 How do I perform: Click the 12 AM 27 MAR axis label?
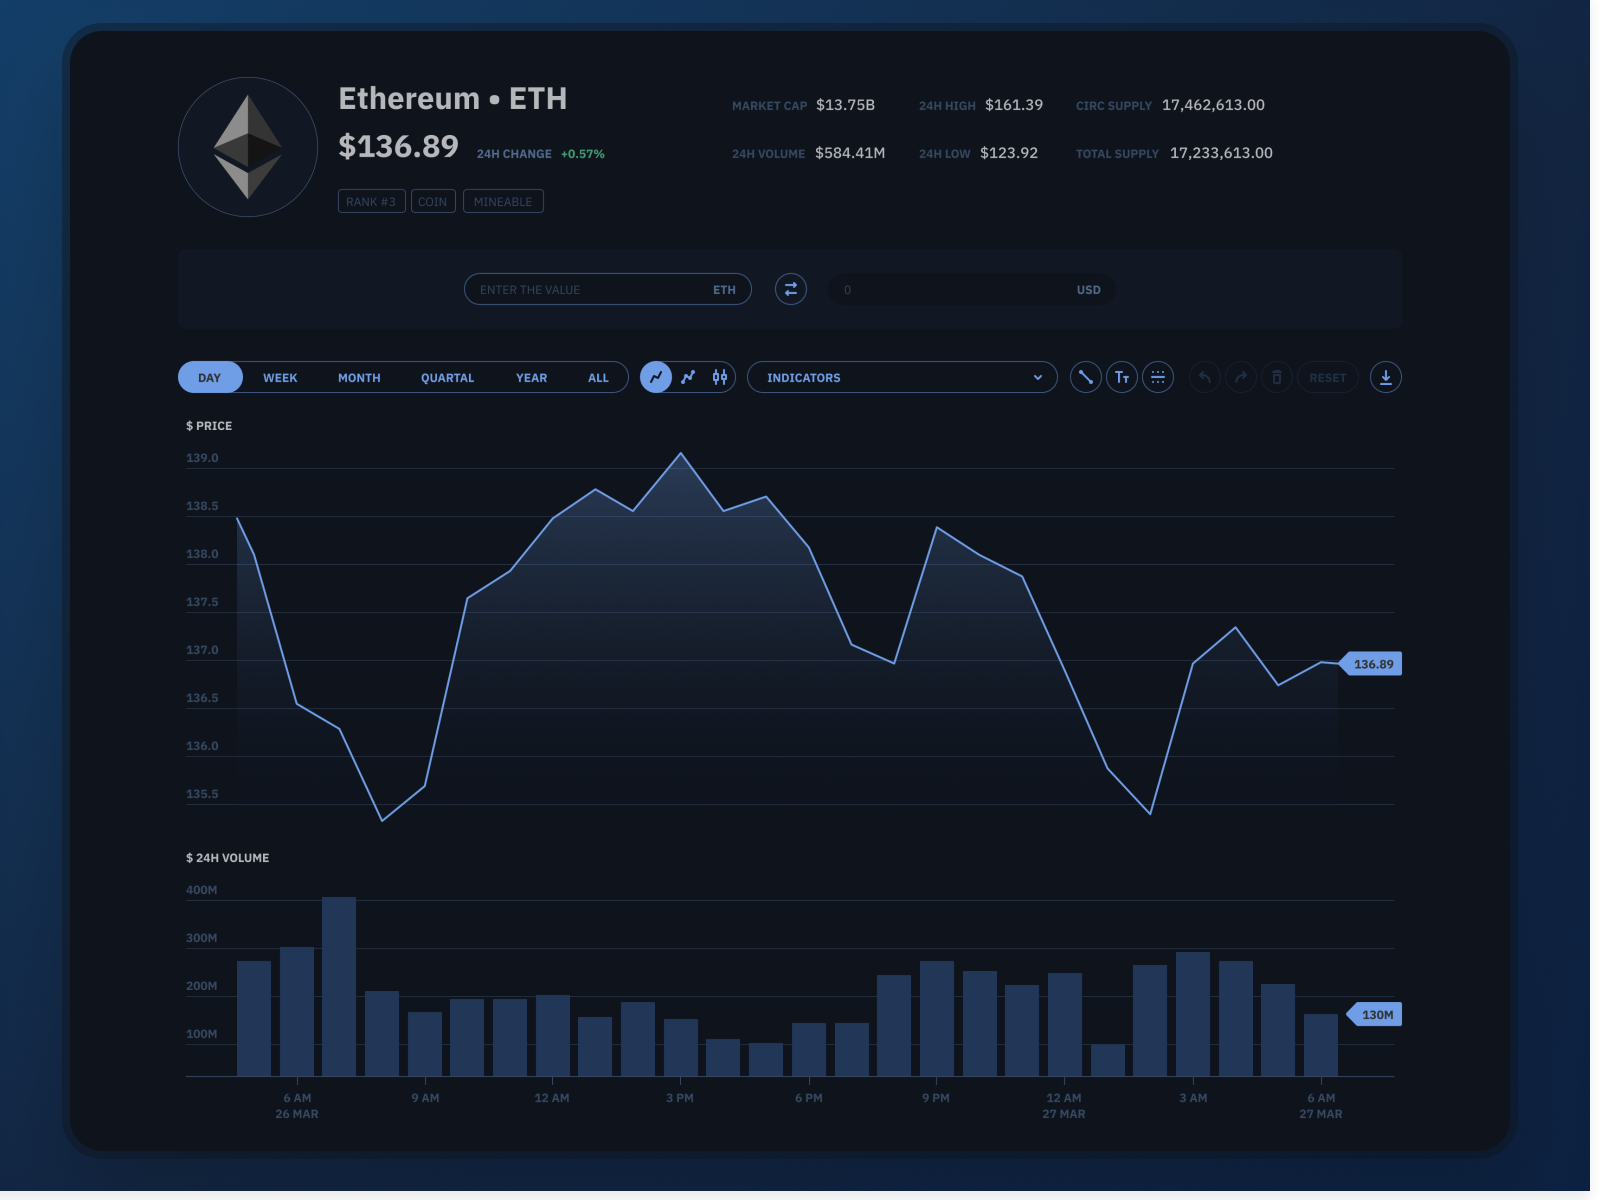[x=1064, y=1106]
